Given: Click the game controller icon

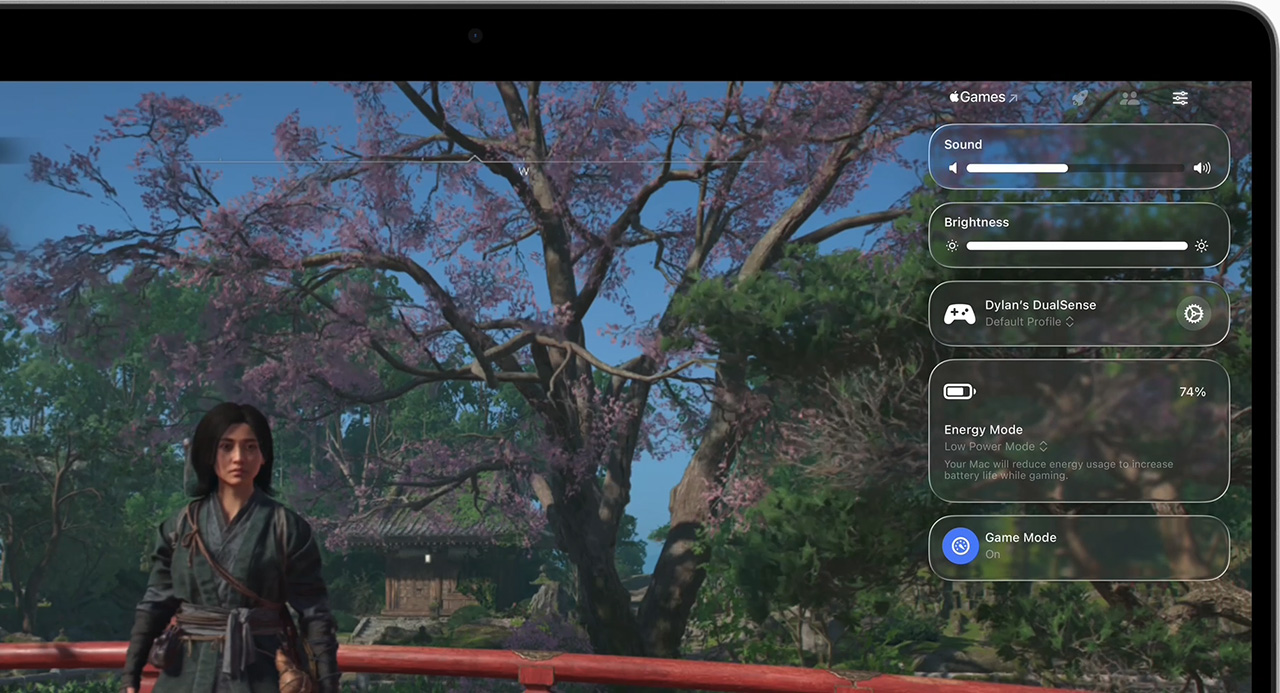Looking at the screenshot, I should (960, 314).
